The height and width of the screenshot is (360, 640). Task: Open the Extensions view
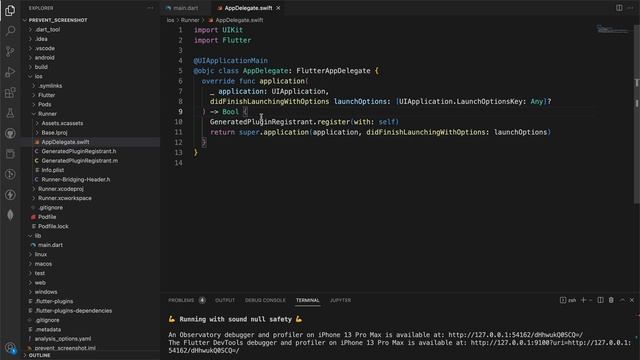pyautogui.click(x=10, y=93)
